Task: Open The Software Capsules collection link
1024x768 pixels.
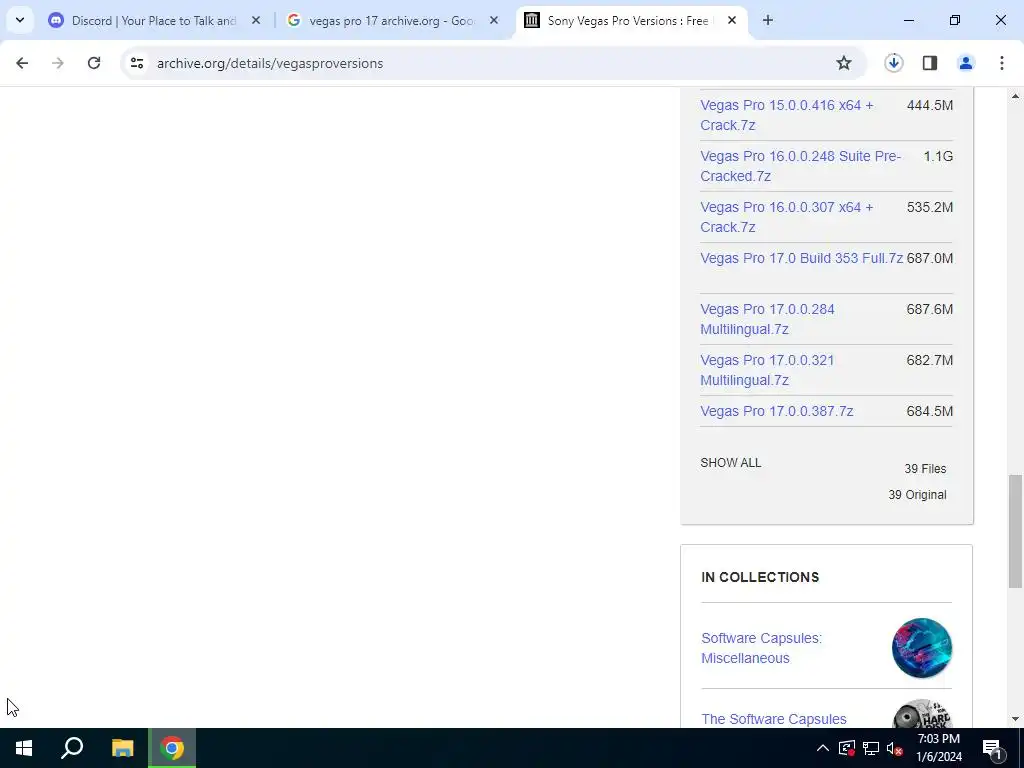Action: coord(774,719)
